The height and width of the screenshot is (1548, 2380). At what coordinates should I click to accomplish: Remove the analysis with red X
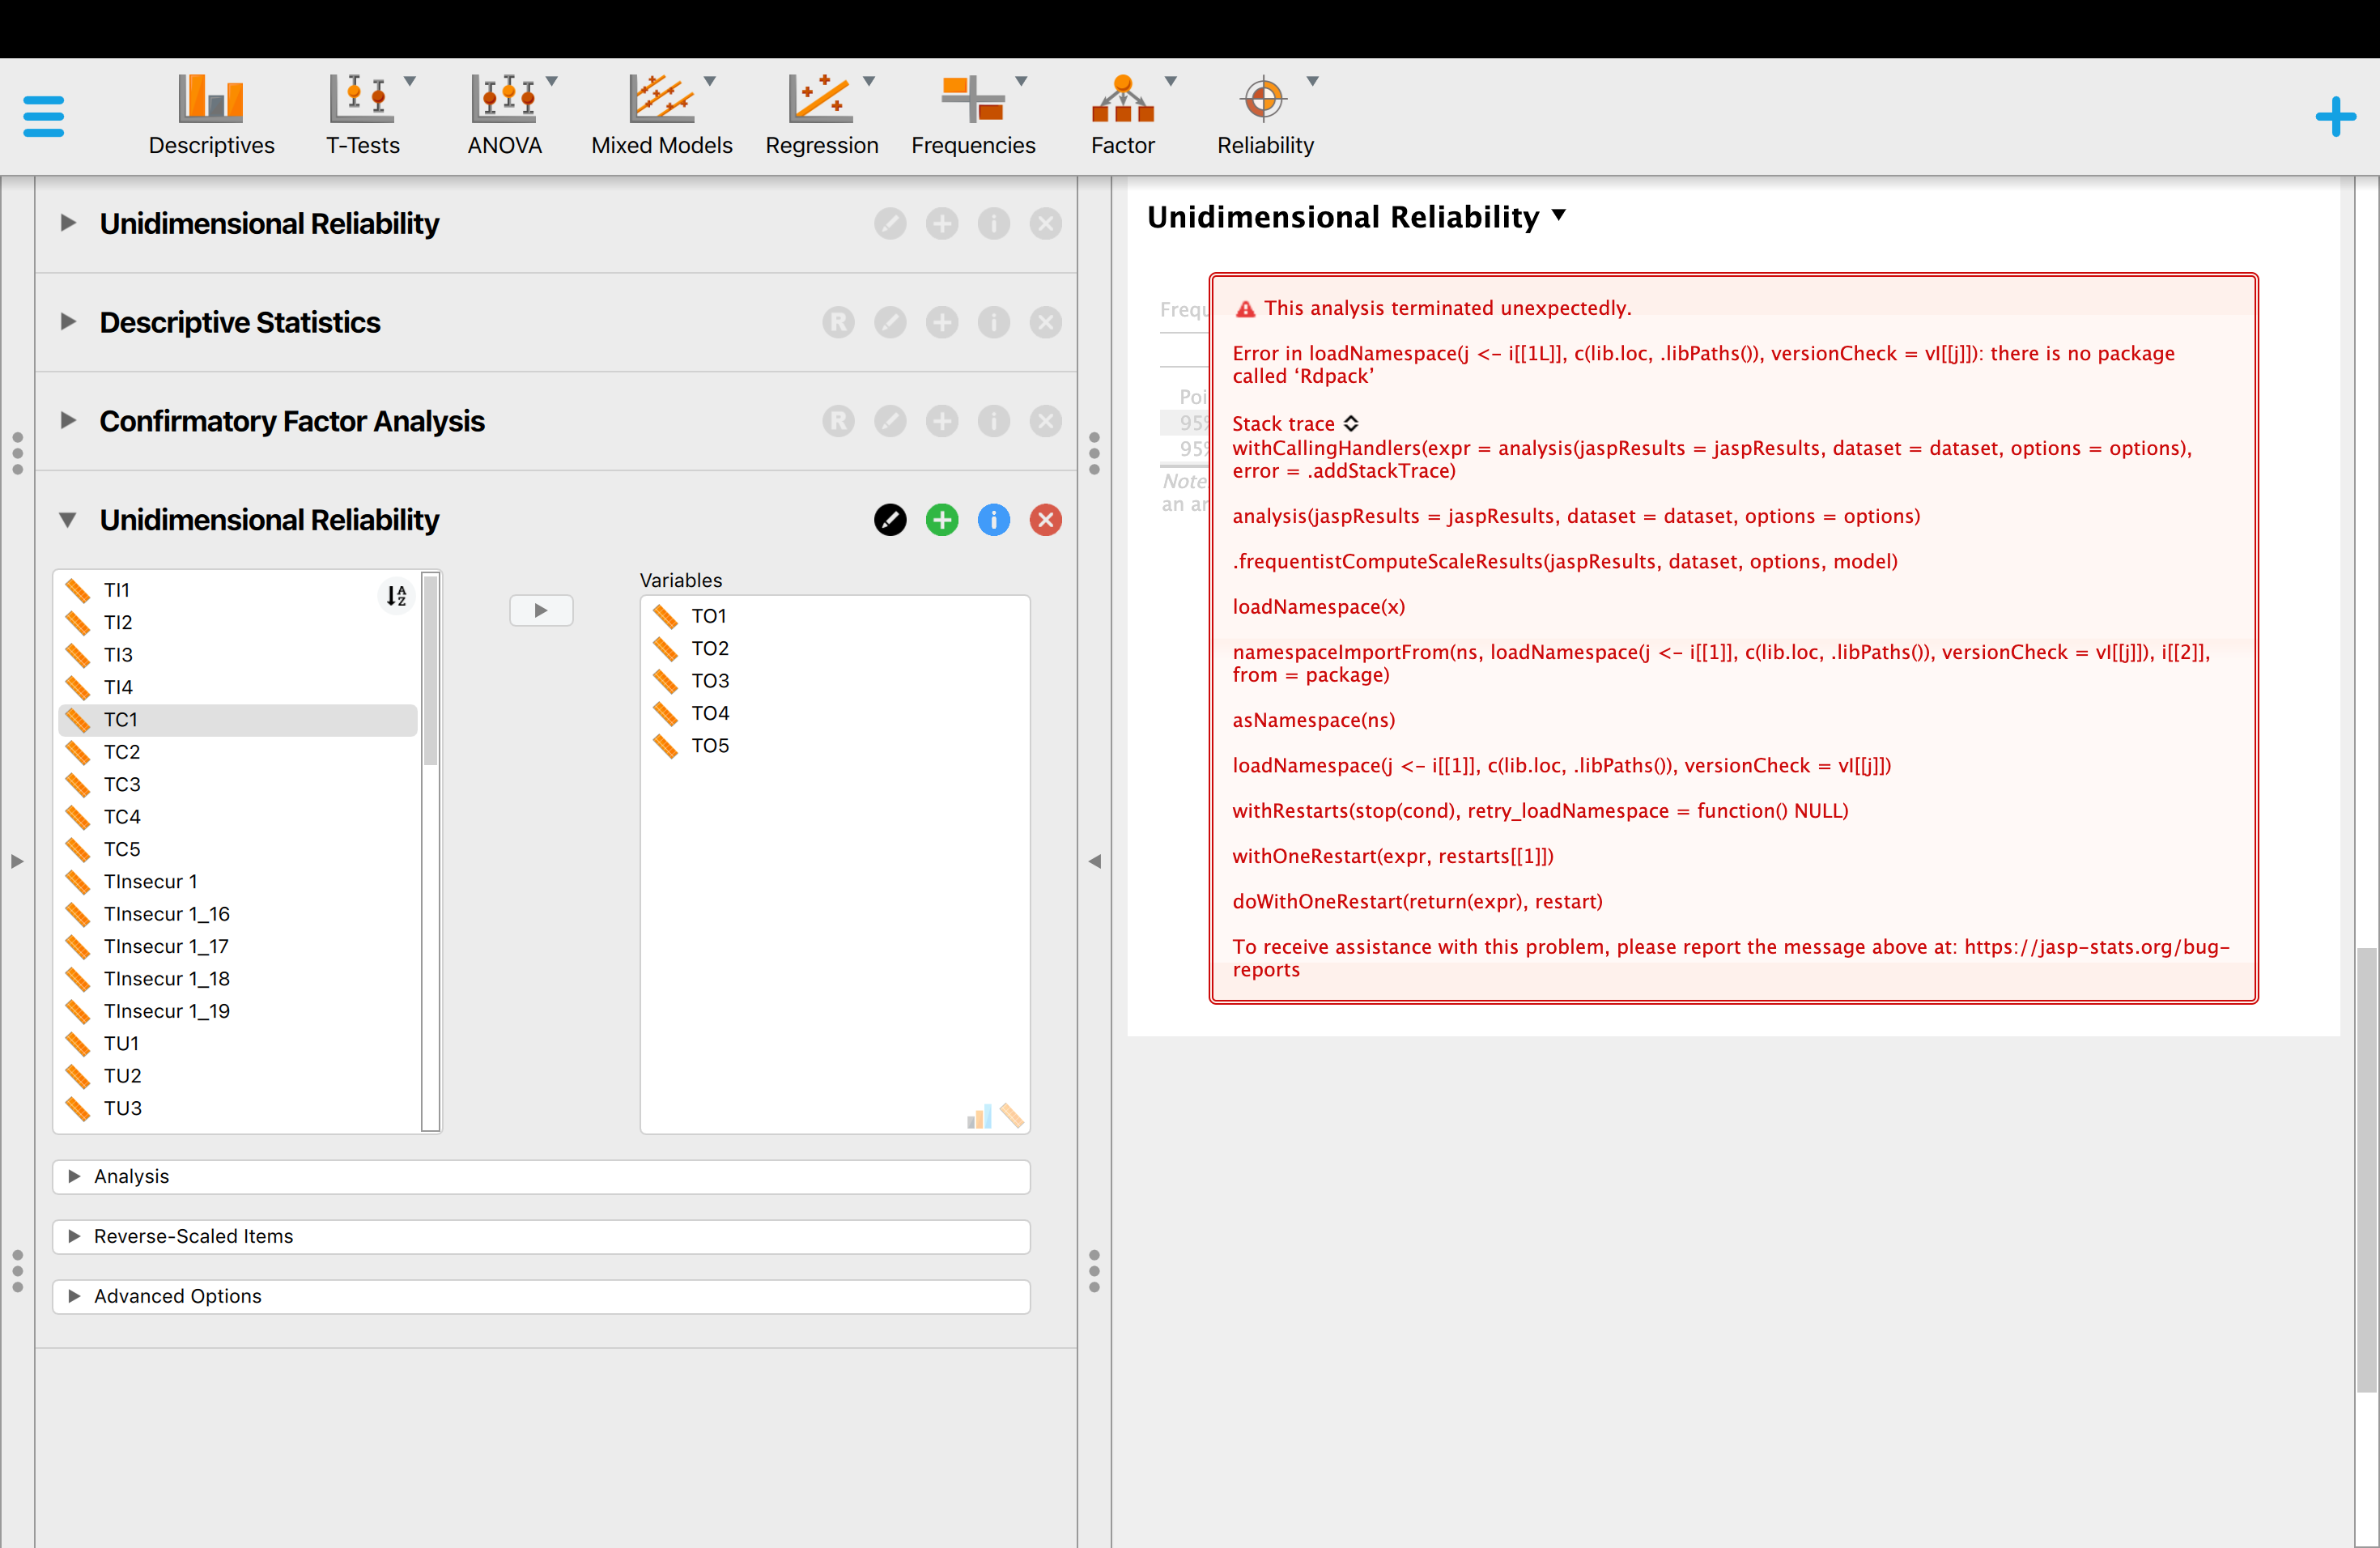pyautogui.click(x=1045, y=520)
